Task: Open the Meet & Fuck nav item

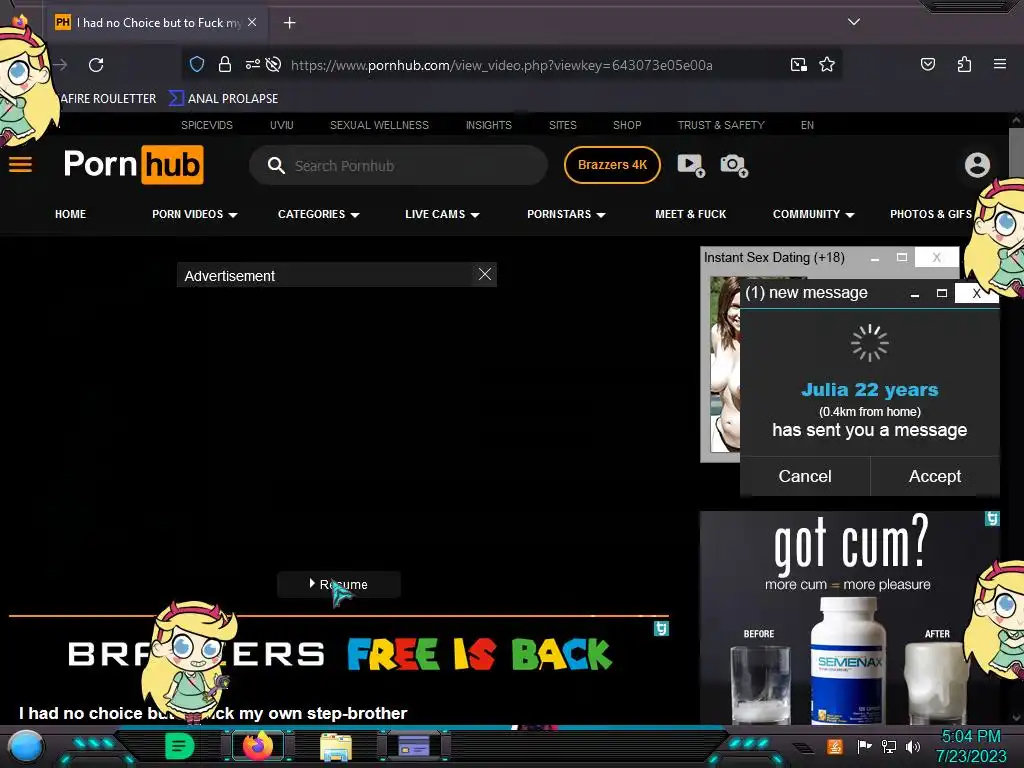Action: [690, 214]
